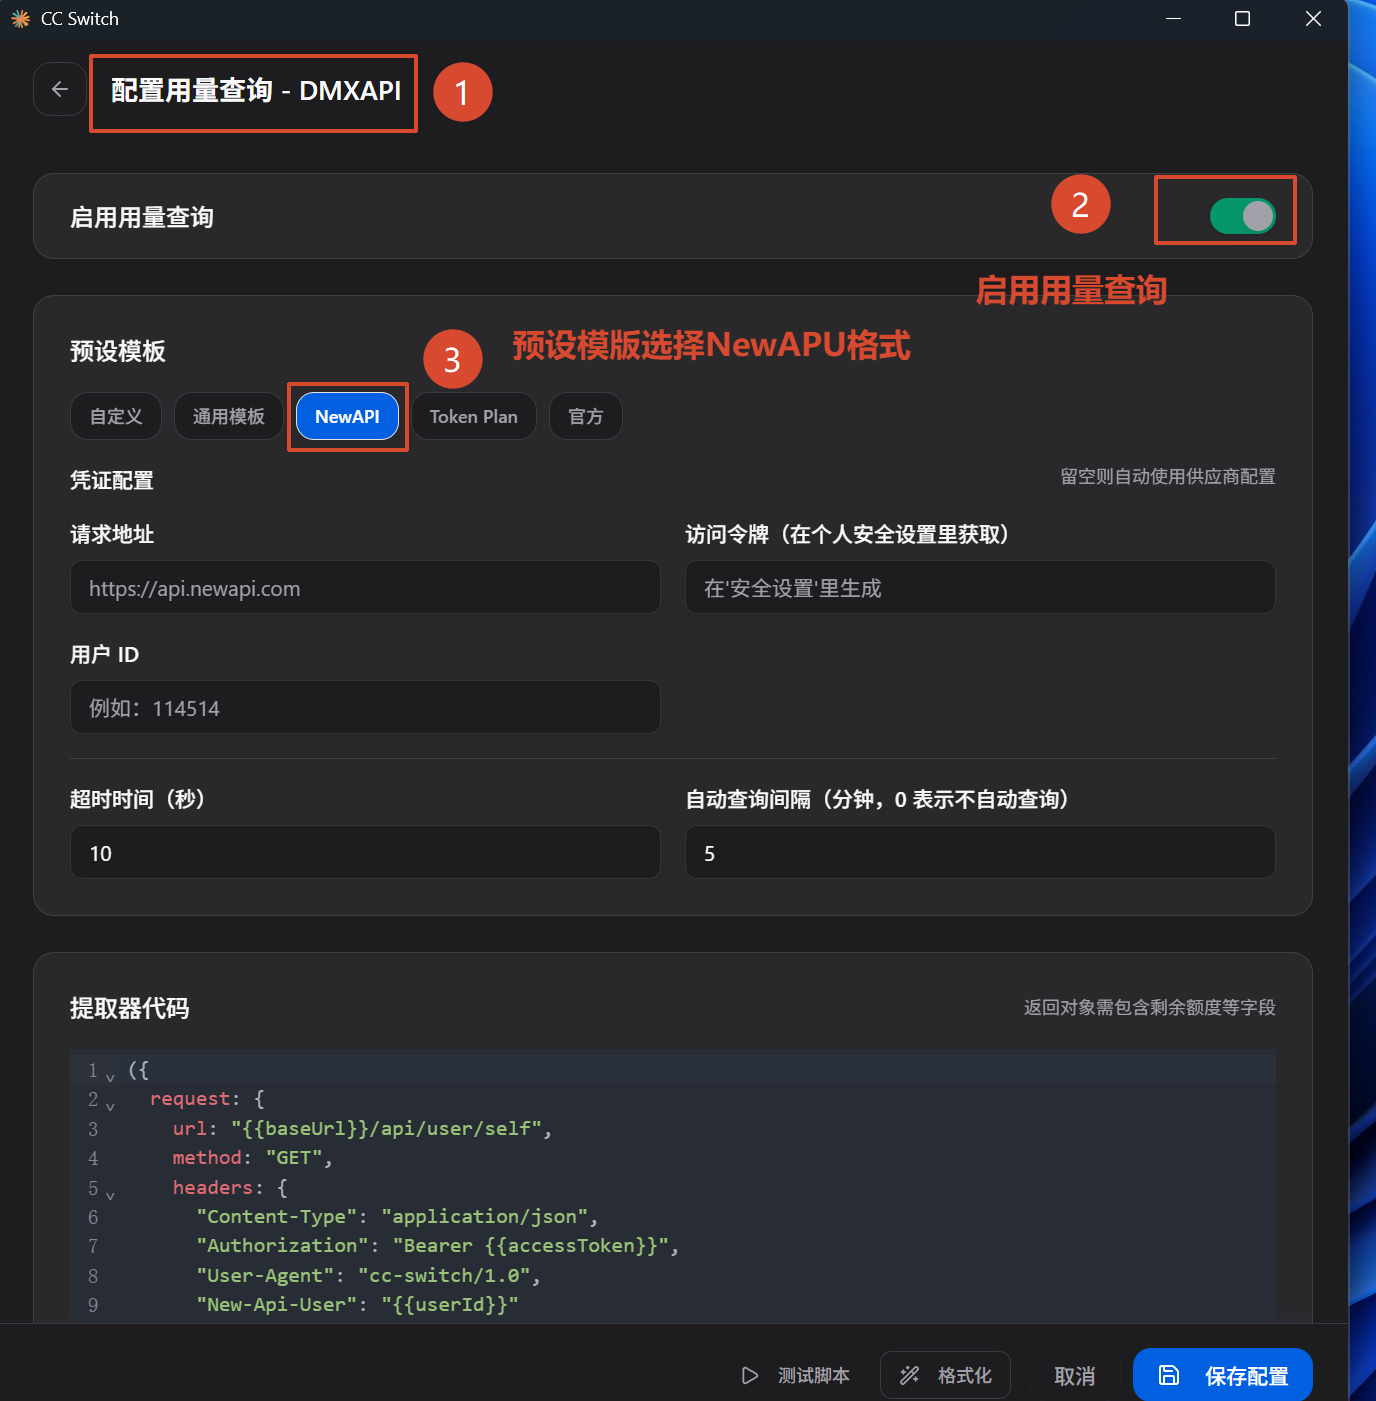This screenshot has width=1376, height=1401.
Task: Collapse the request block fold at line 2
Action: pyautogui.click(x=110, y=1106)
